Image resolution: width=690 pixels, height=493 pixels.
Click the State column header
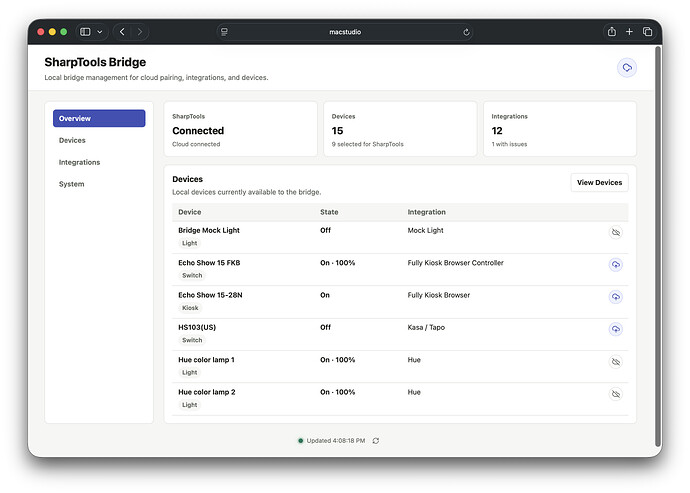(x=329, y=212)
